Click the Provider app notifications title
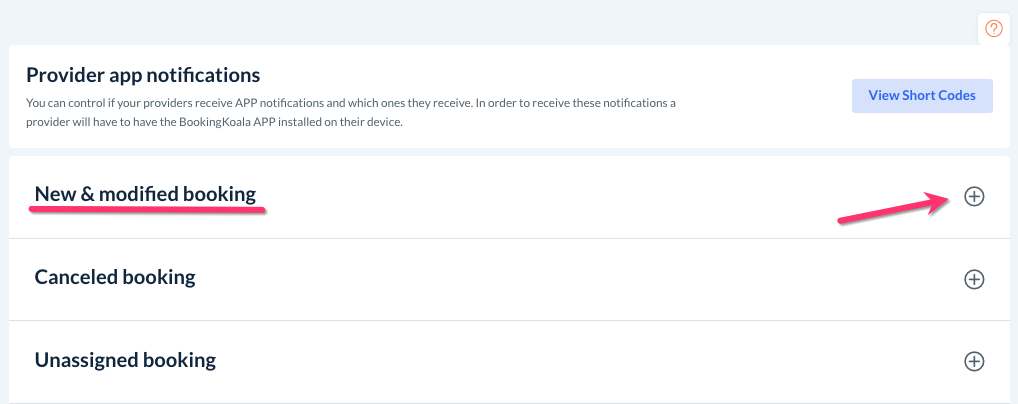1018x404 pixels. [143, 75]
